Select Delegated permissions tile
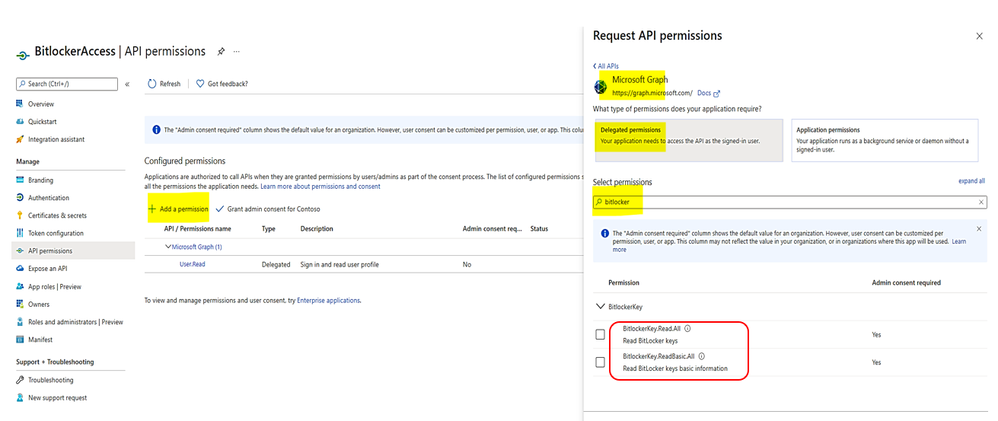998x421 pixels. click(x=689, y=140)
